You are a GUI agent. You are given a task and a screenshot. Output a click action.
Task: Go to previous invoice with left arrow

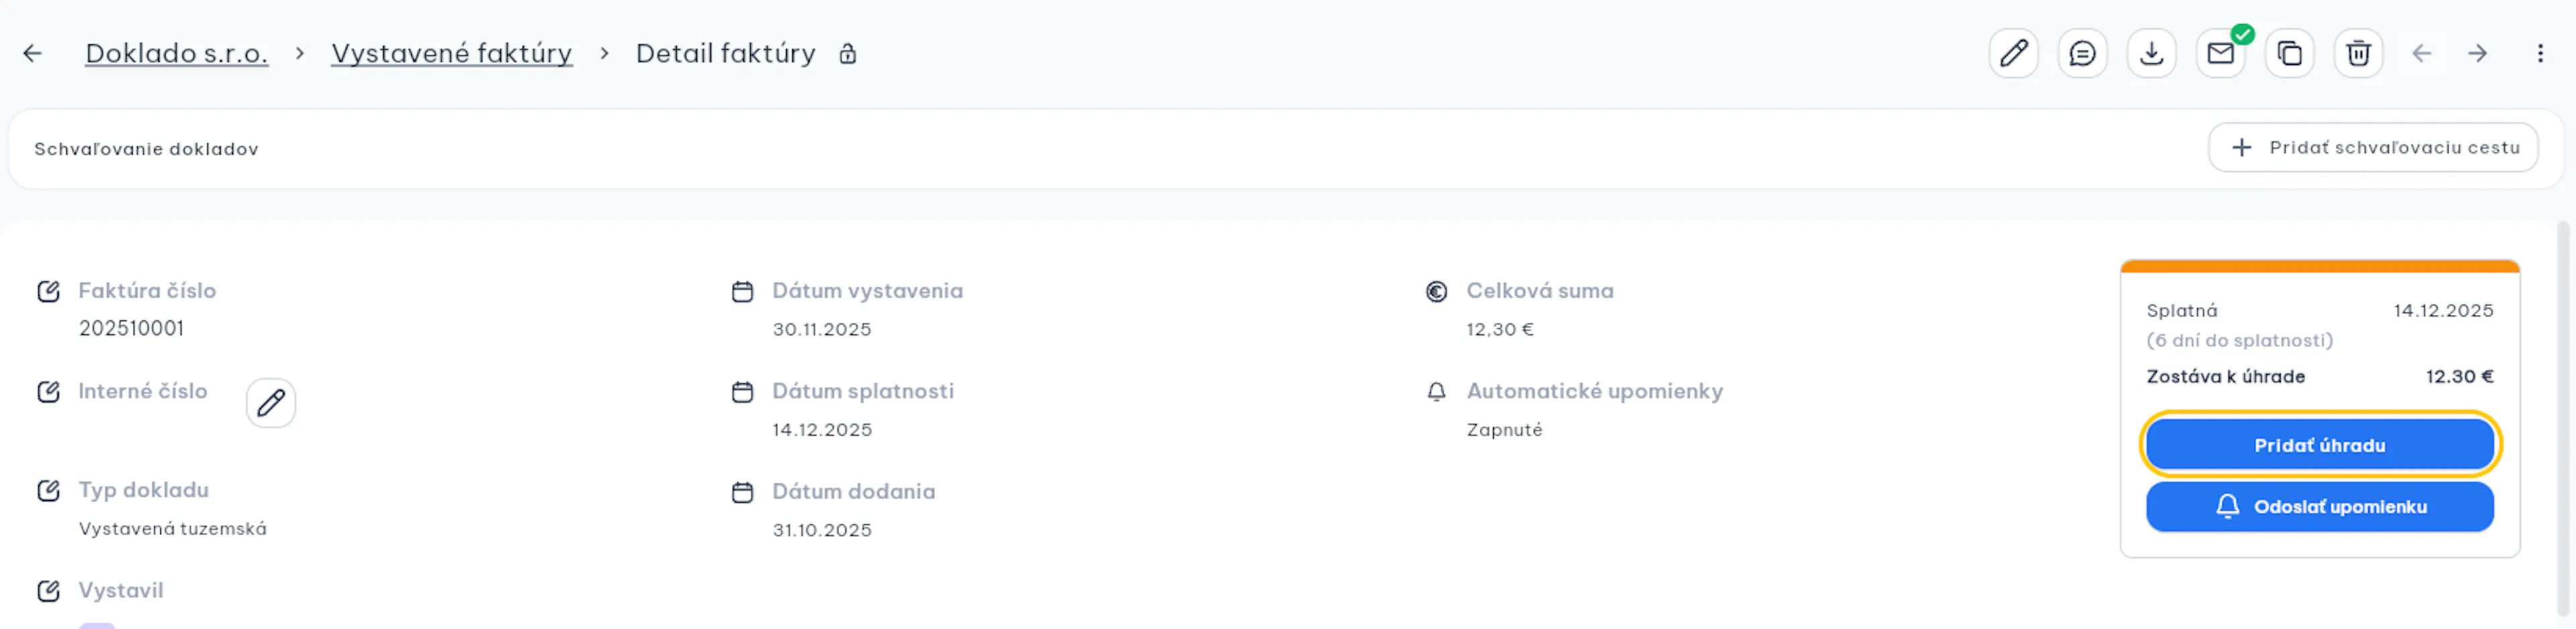click(x=2421, y=53)
